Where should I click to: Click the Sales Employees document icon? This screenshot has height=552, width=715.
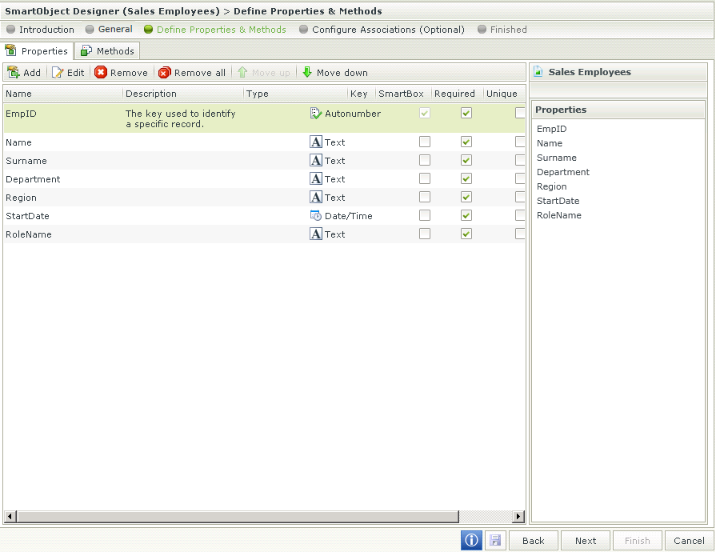(x=538, y=72)
